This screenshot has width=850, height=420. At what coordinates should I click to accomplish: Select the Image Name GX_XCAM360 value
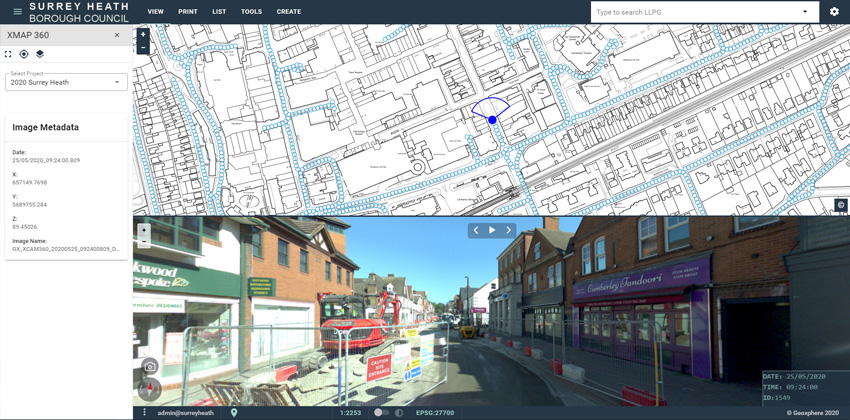[x=66, y=249]
